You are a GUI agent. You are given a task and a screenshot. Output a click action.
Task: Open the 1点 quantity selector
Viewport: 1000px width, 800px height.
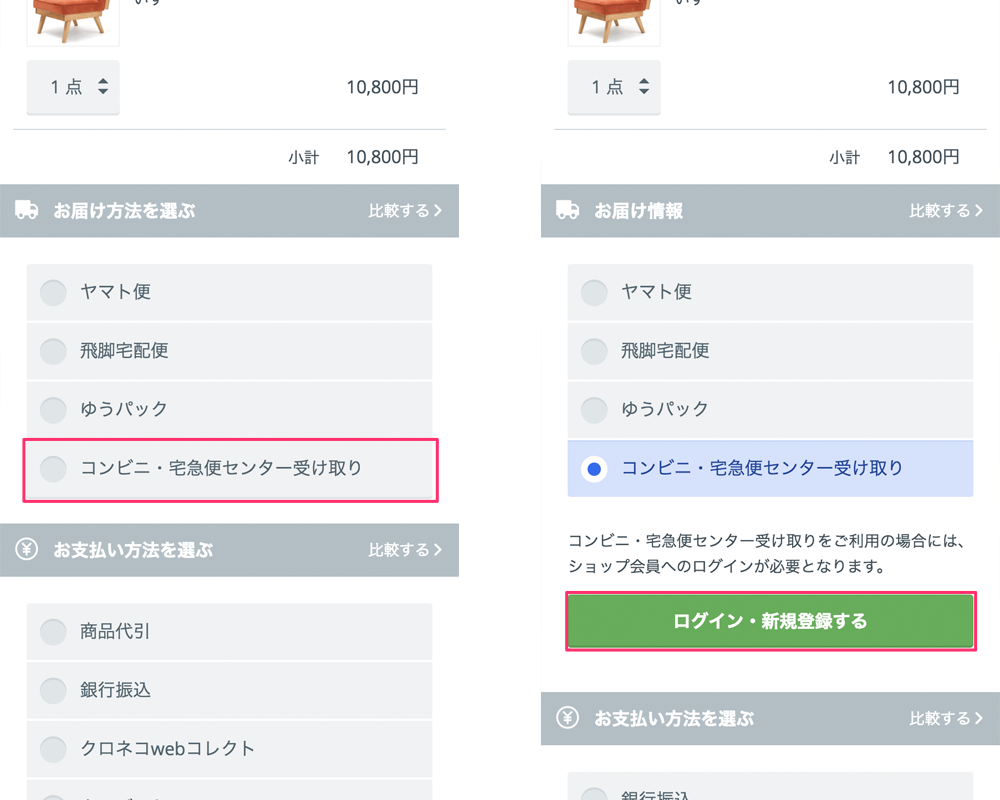(x=72, y=87)
